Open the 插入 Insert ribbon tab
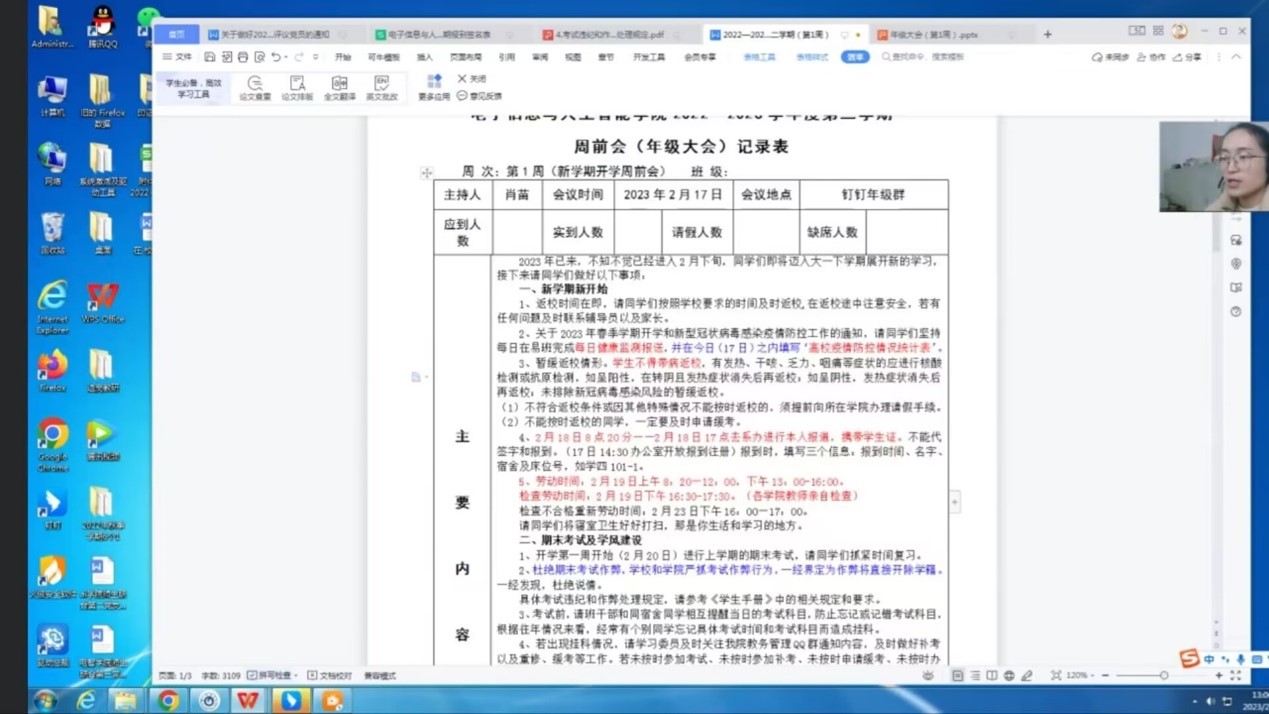The height and width of the screenshot is (714, 1269). click(425, 57)
